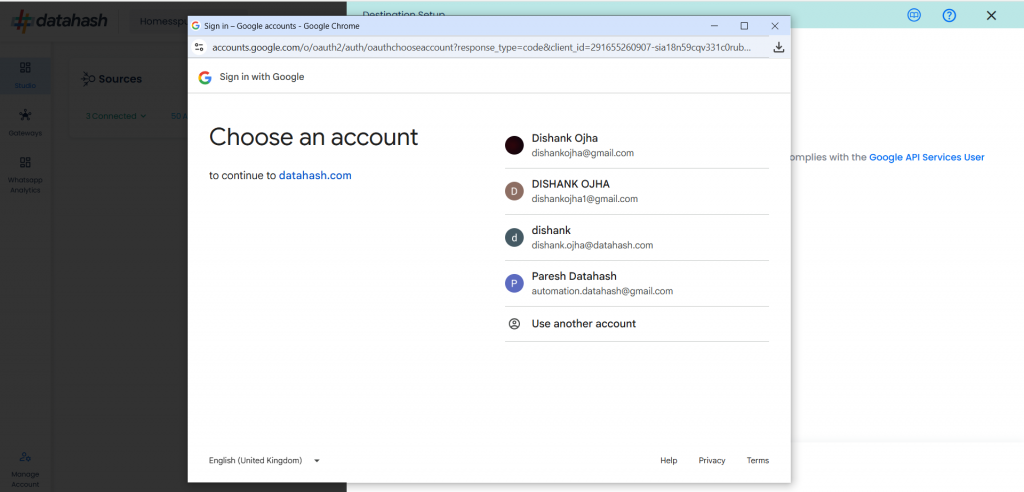Click the address bar URL in popup
The height and width of the screenshot is (492, 1024).
[x=481, y=48]
